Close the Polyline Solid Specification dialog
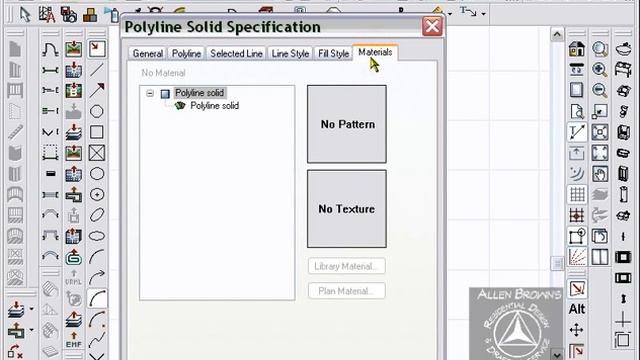Screen dimensions: 640x360 (432, 27)
